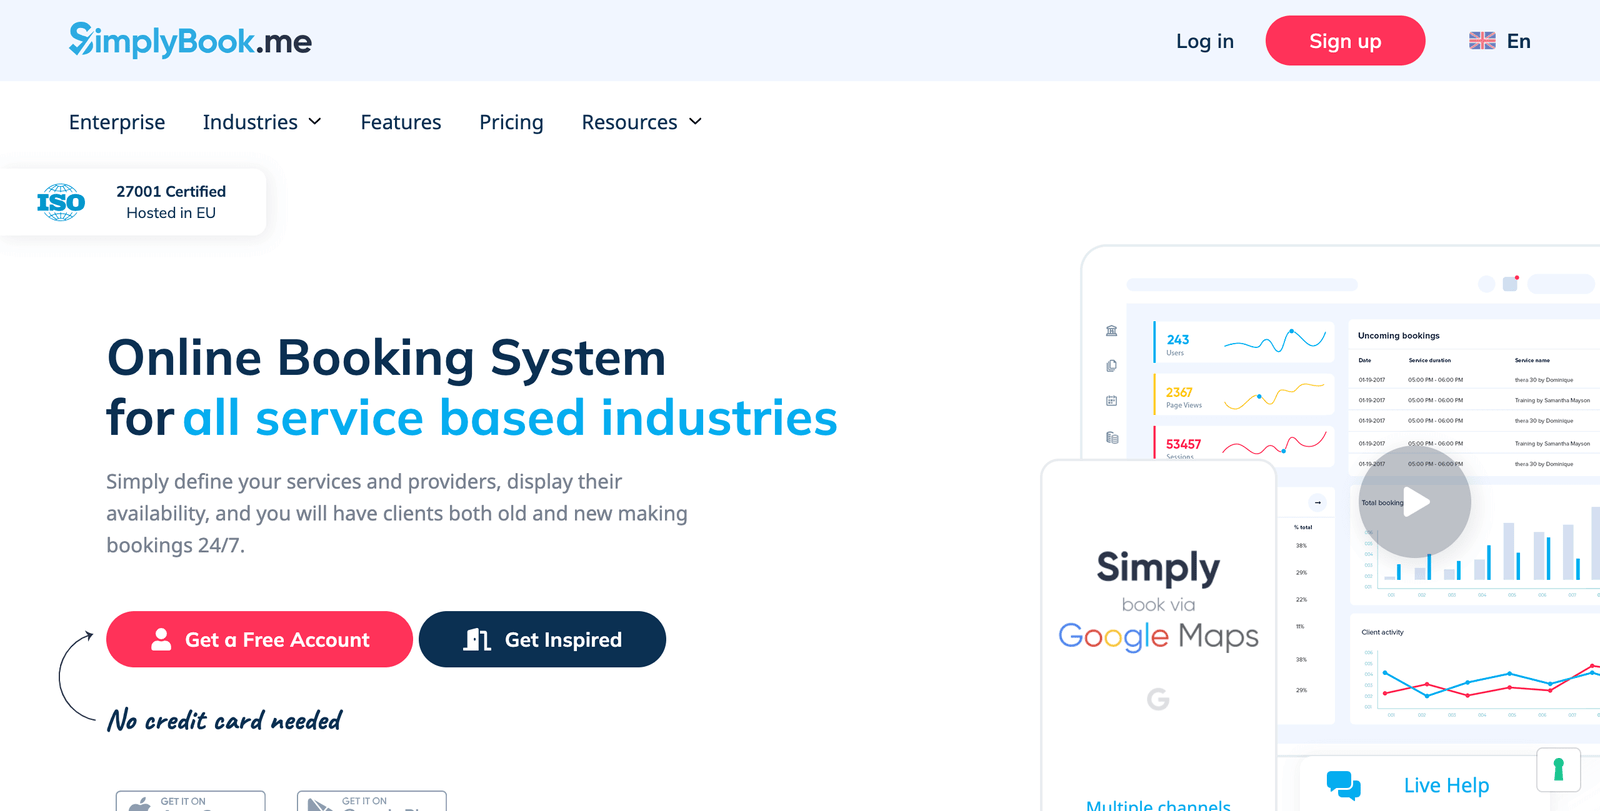The width and height of the screenshot is (1600, 811).
Task: Open the Enterprise menu item
Action: point(117,122)
